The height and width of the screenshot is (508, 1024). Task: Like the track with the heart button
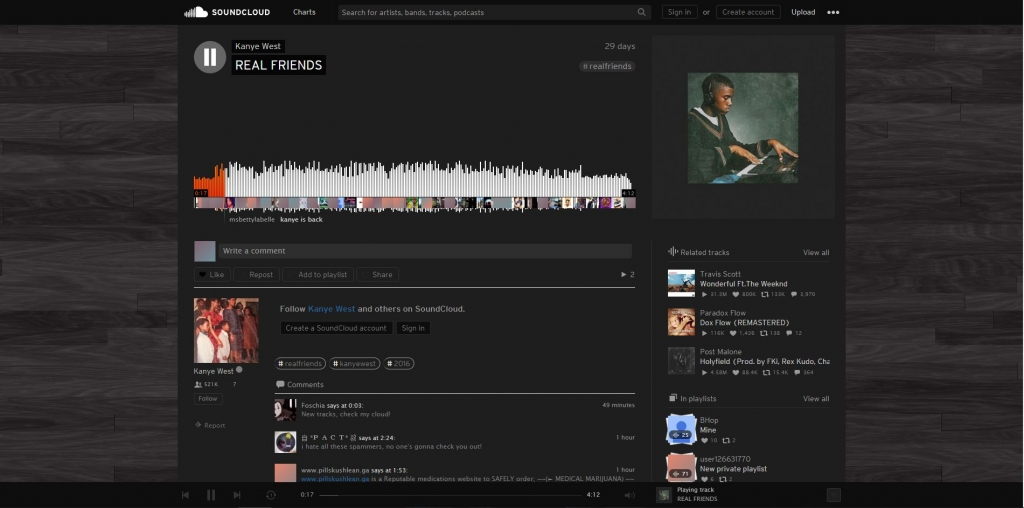(212, 274)
